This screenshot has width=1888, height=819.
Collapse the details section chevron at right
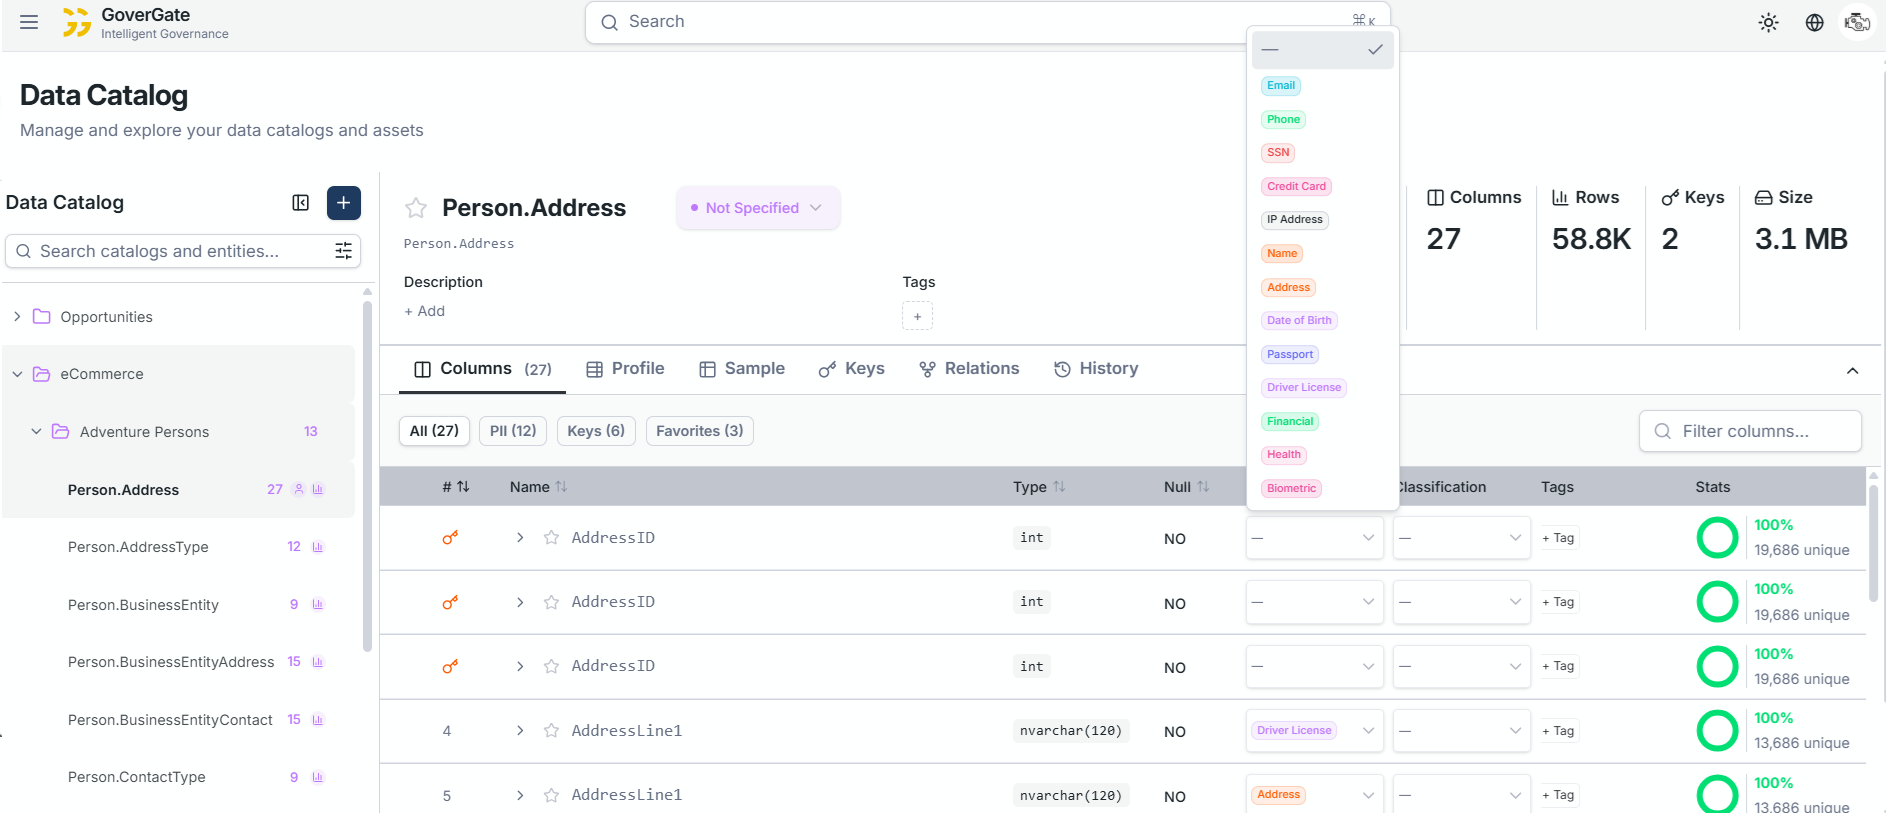click(1852, 371)
